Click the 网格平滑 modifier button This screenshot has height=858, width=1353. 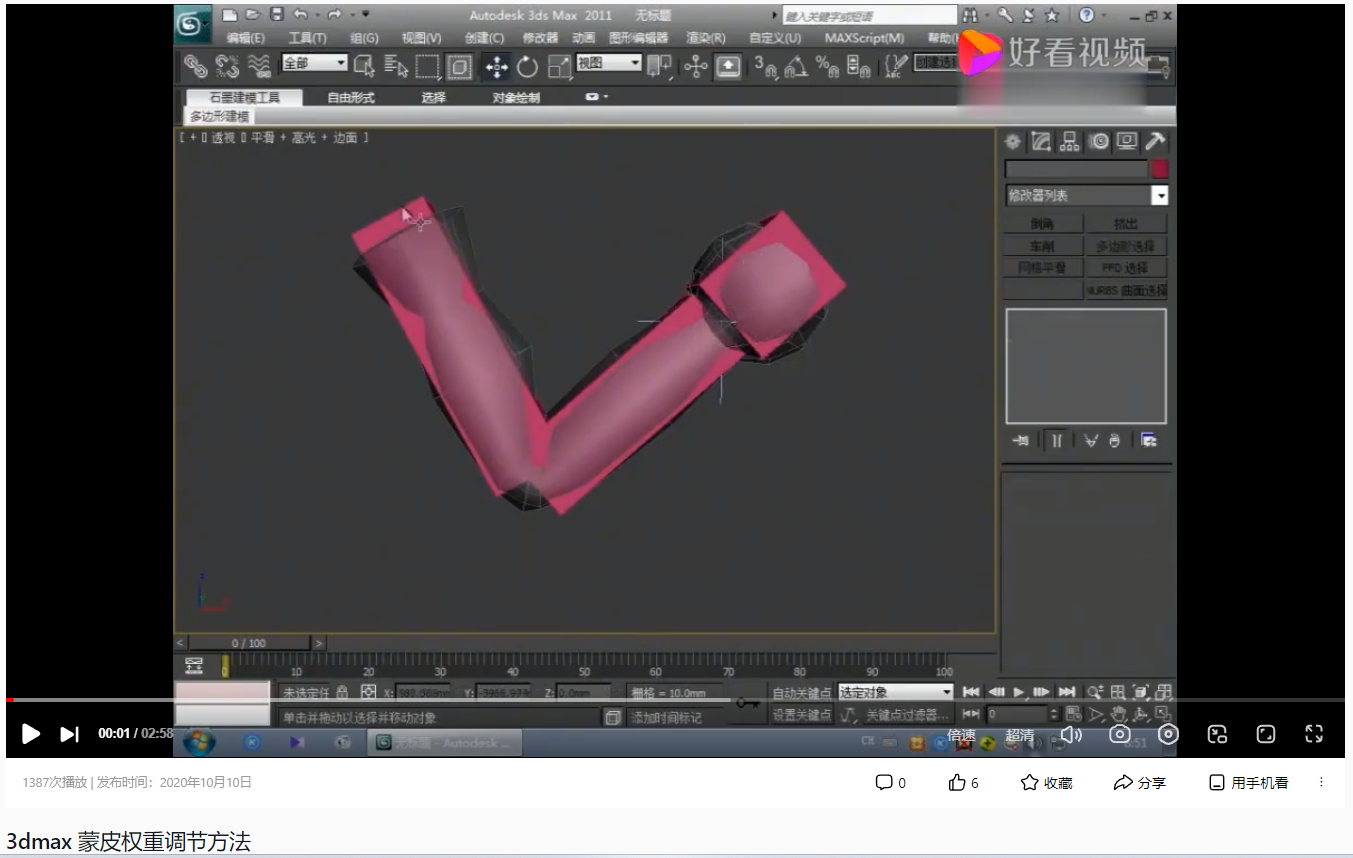(1043, 268)
